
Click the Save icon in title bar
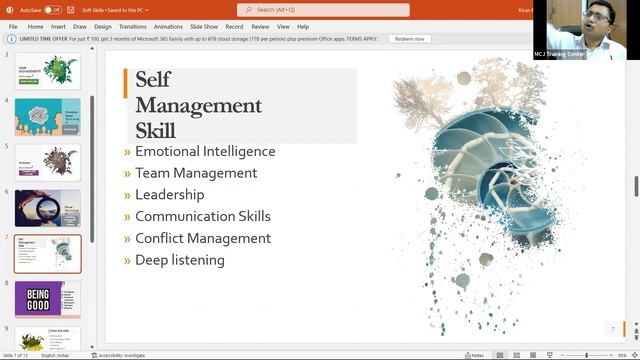click(71, 10)
